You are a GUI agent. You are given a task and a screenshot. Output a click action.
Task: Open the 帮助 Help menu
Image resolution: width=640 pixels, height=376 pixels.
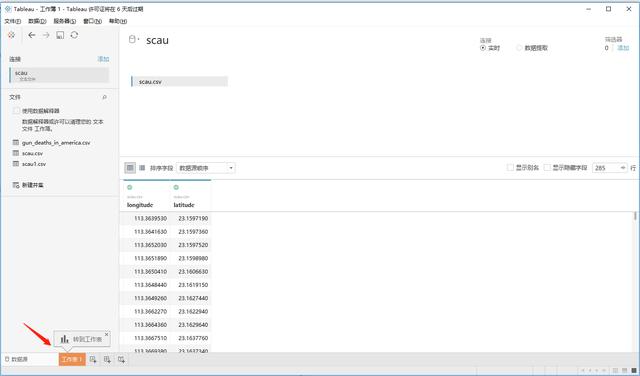pos(118,21)
